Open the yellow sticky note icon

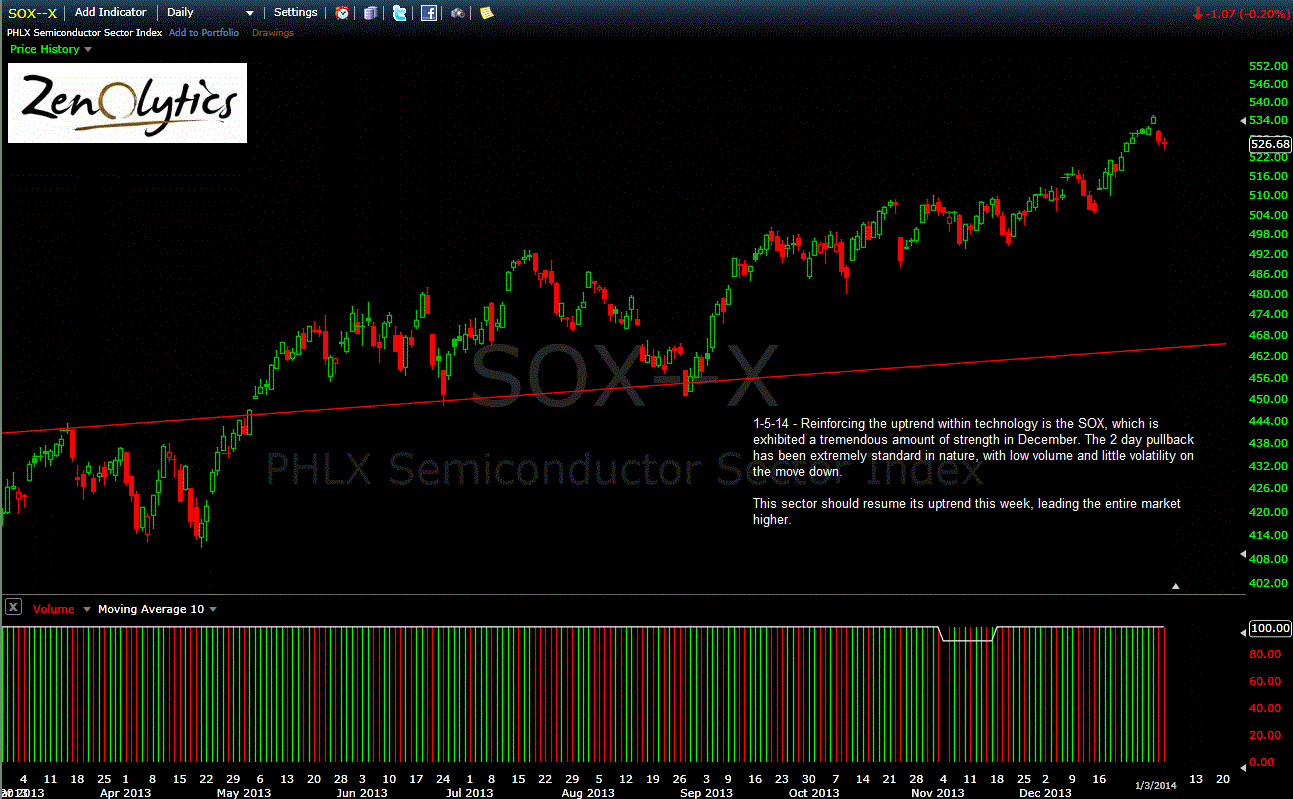486,13
